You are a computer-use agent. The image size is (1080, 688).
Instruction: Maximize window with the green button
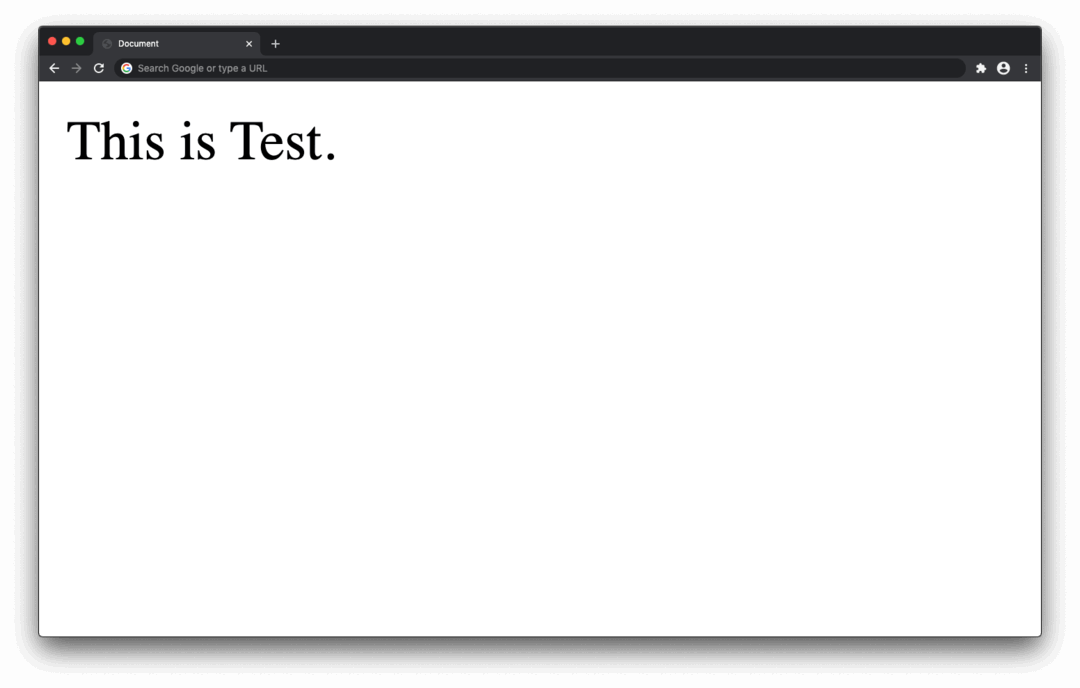80,41
